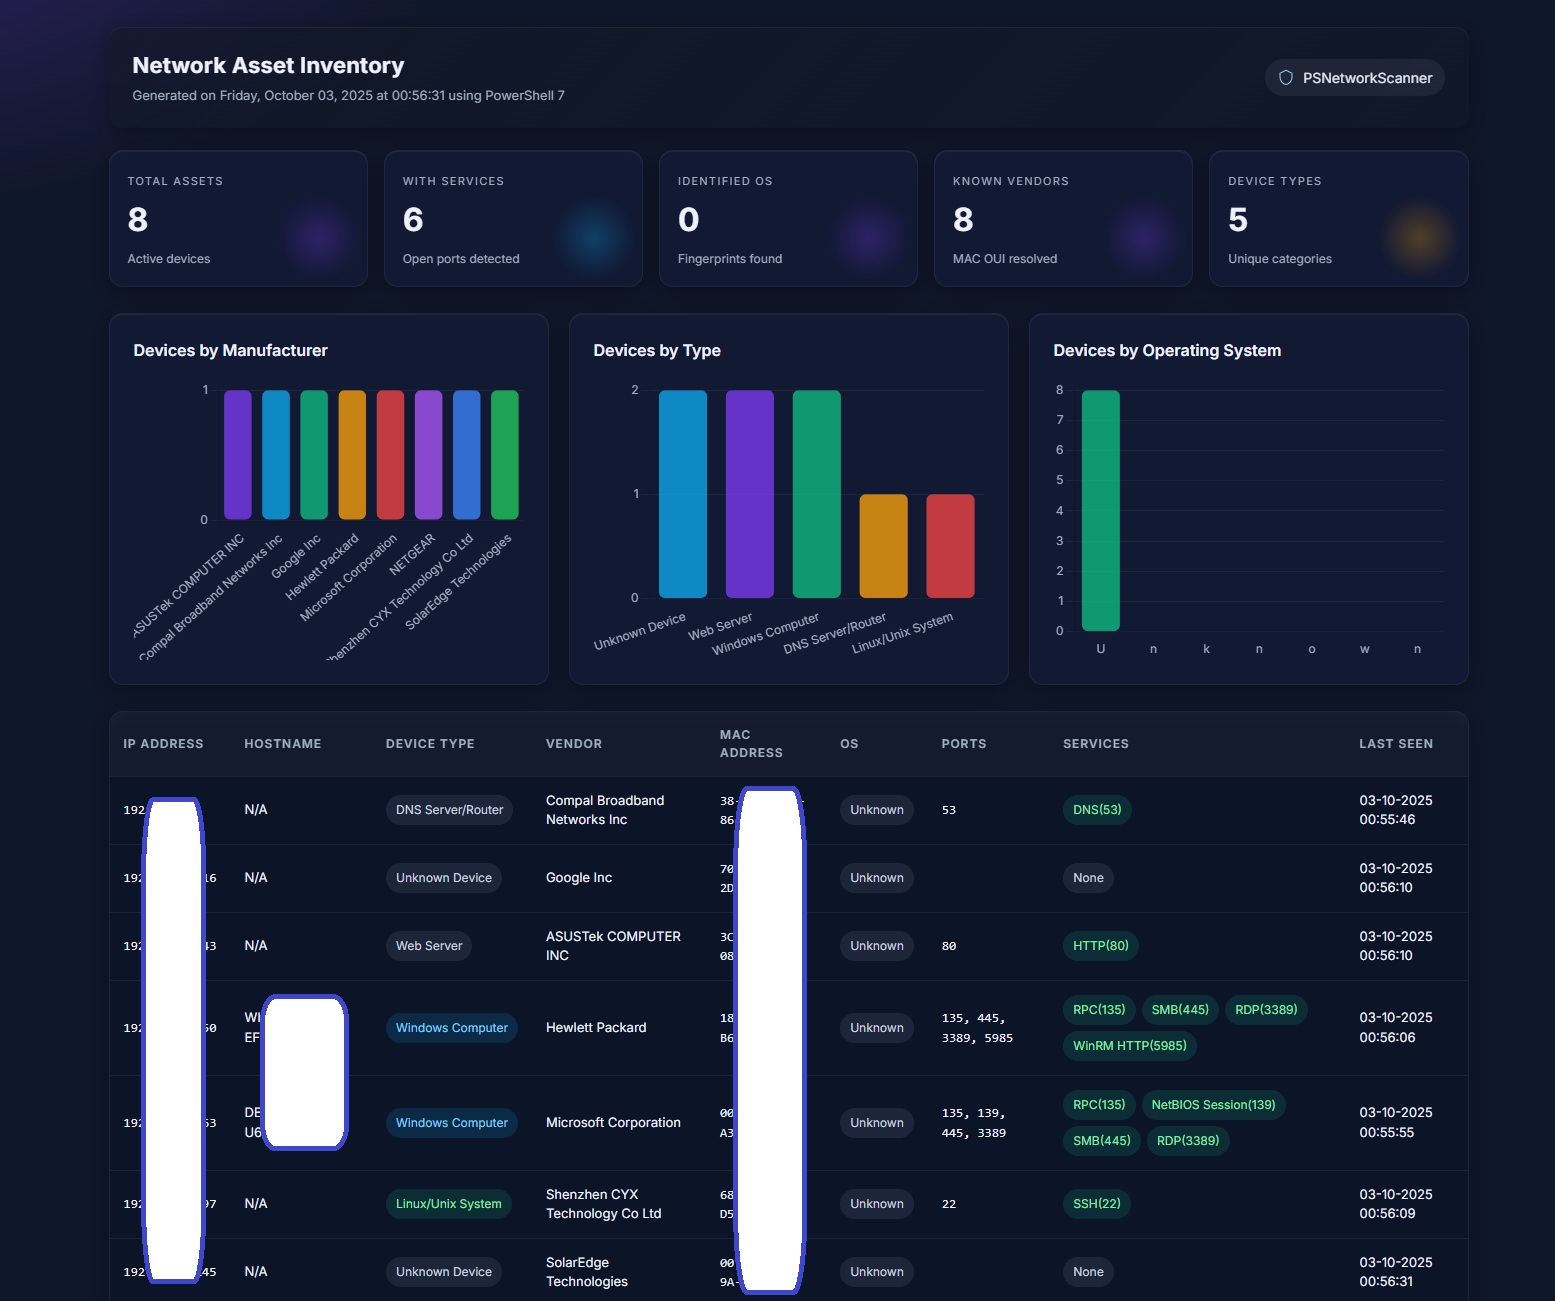This screenshot has width=1555, height=1301.
Task: Sort table by IP Address column header
Action: (163, 744)
